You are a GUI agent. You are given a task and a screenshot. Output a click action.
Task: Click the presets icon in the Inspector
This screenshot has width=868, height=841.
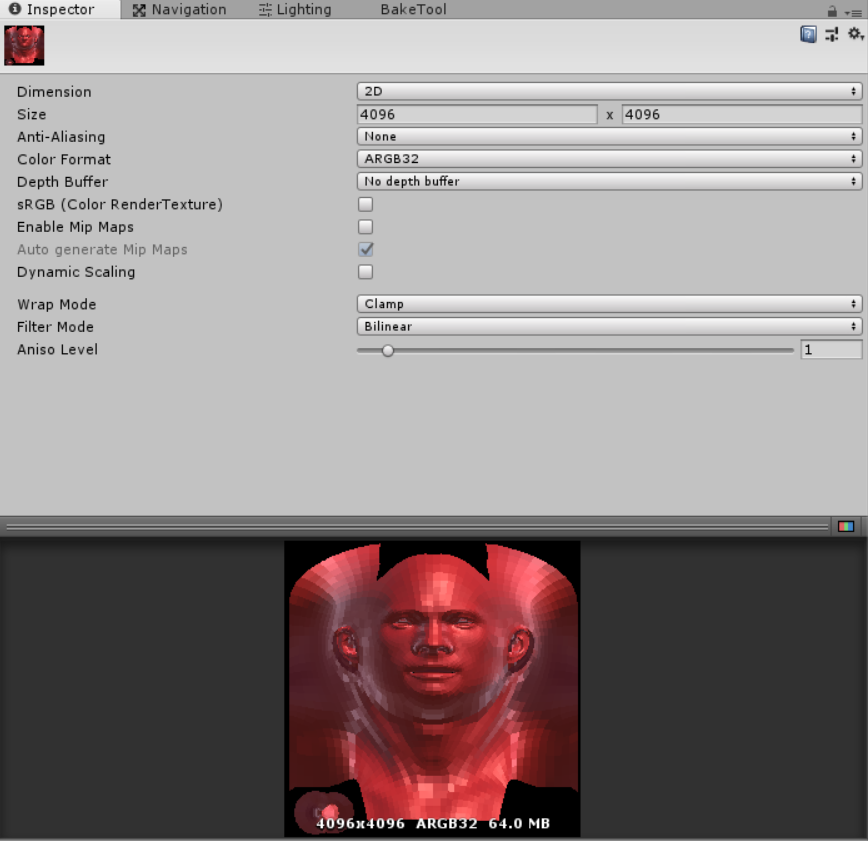831,33
